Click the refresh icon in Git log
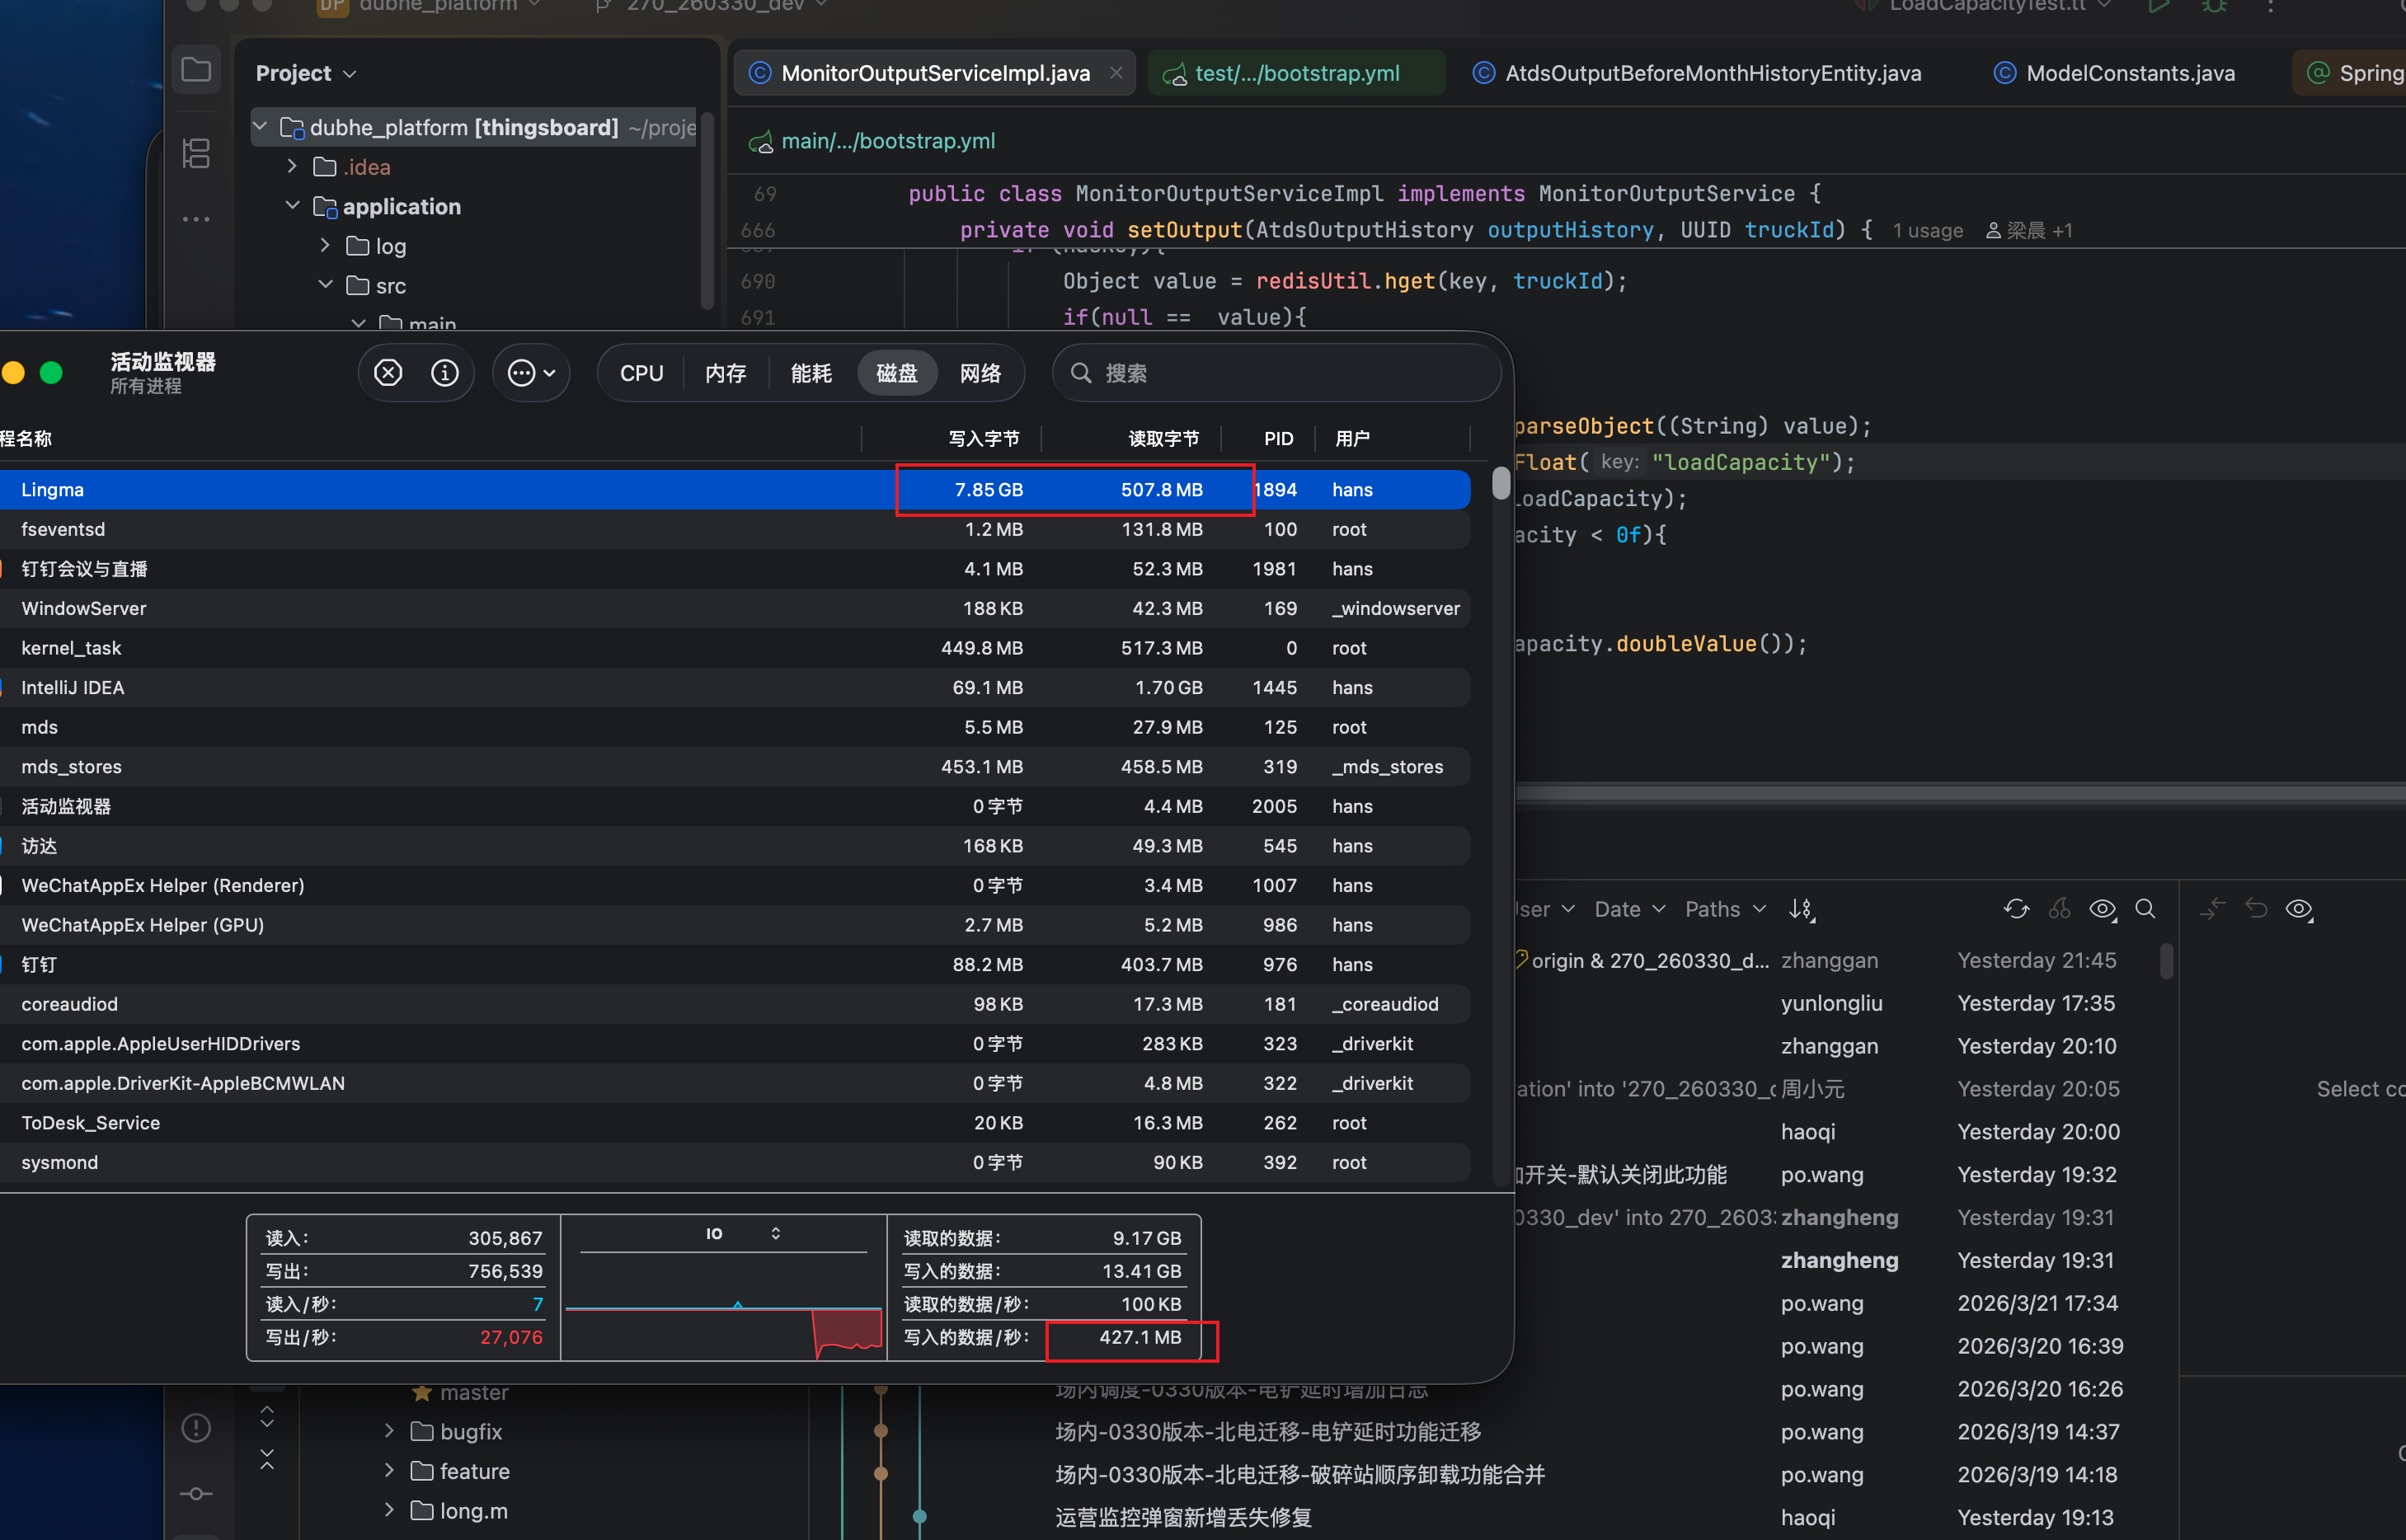Image resolution: width=2406 pixels, height=1540 pixels. pos(2016,909)
